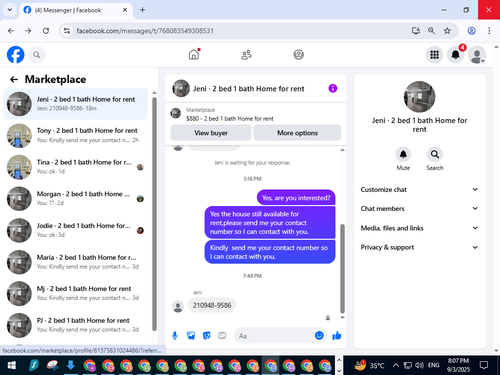Show hidden system tray icons chevron
This screenshot has height=375, width=500.
pos(395,365)
